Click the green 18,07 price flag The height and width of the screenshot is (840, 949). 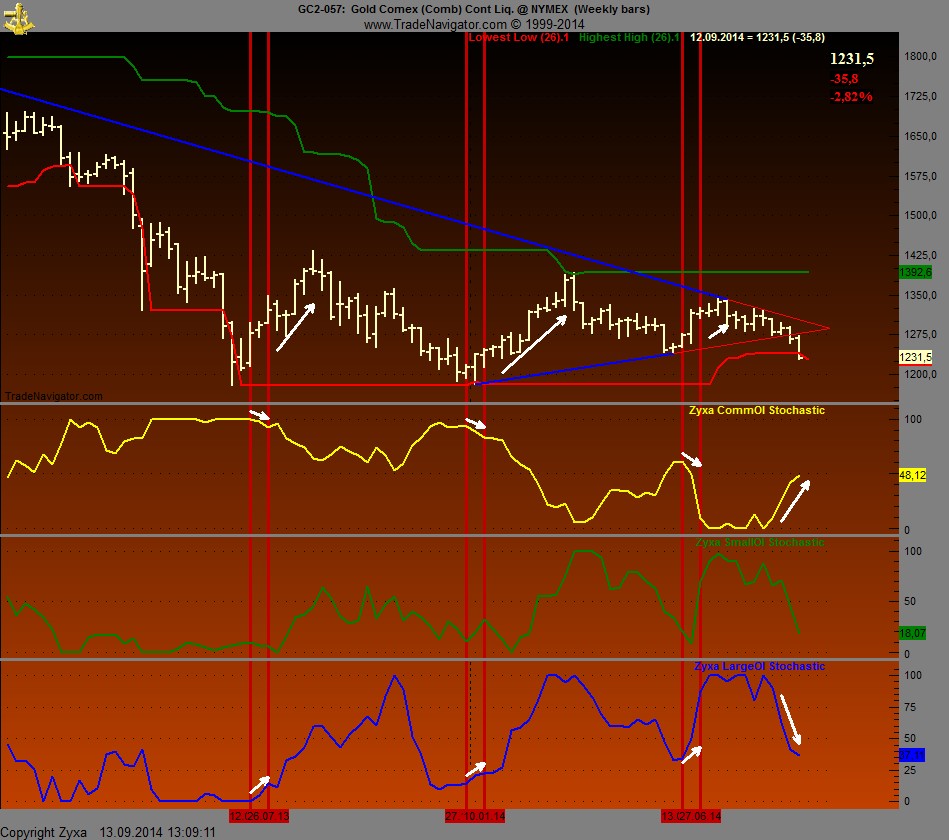point(913,632)
